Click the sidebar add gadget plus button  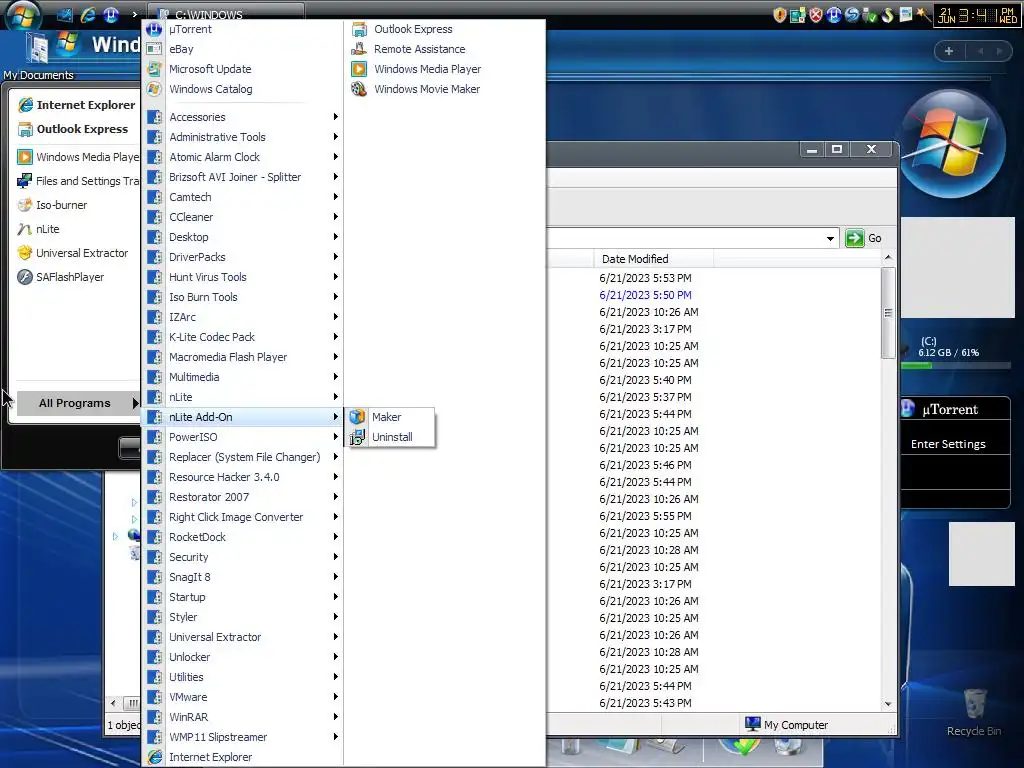(949, 51)
